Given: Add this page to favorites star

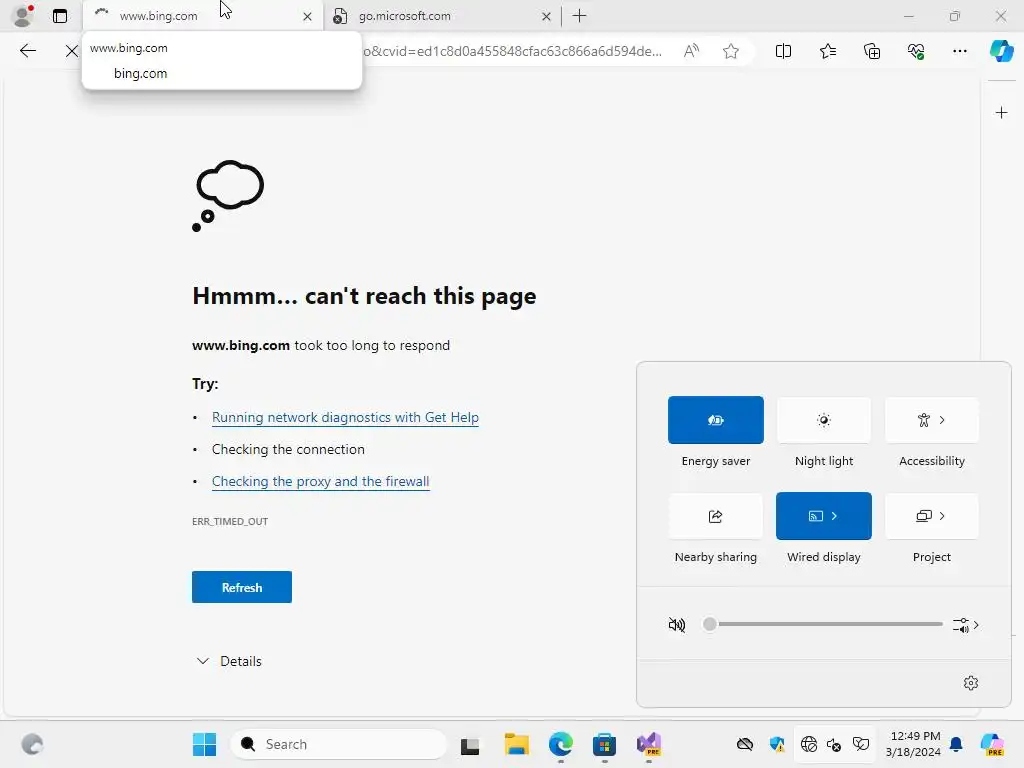Looking at the screenshot, I should 731,51.
